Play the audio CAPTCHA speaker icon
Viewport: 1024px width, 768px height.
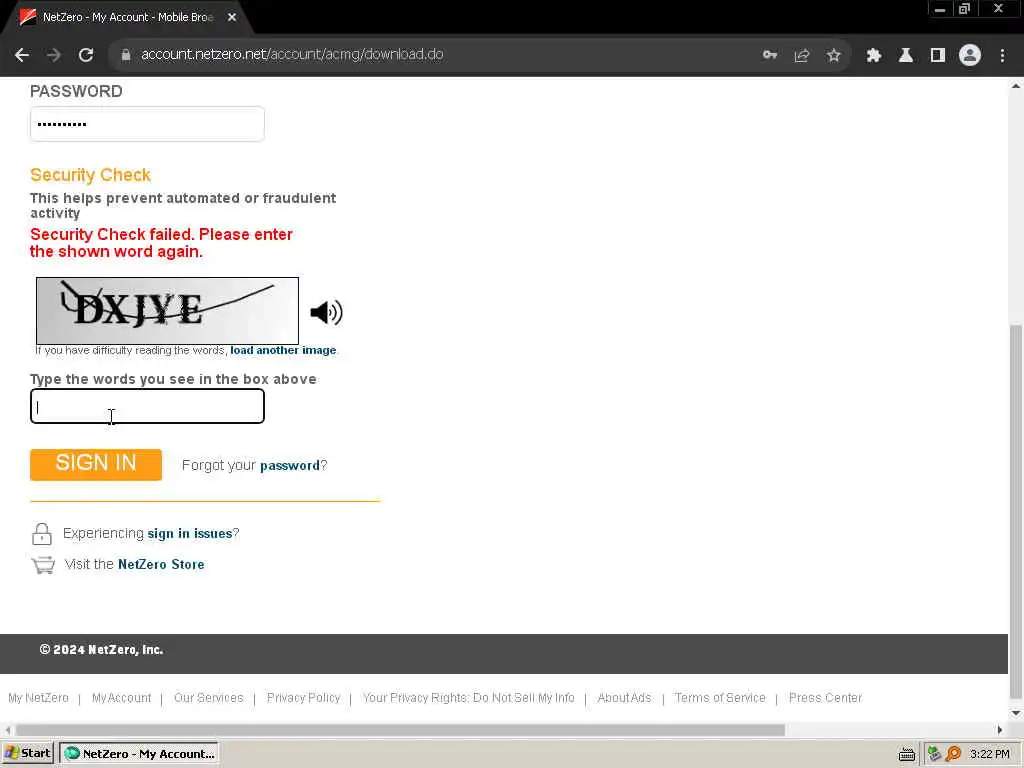point(326,312)
